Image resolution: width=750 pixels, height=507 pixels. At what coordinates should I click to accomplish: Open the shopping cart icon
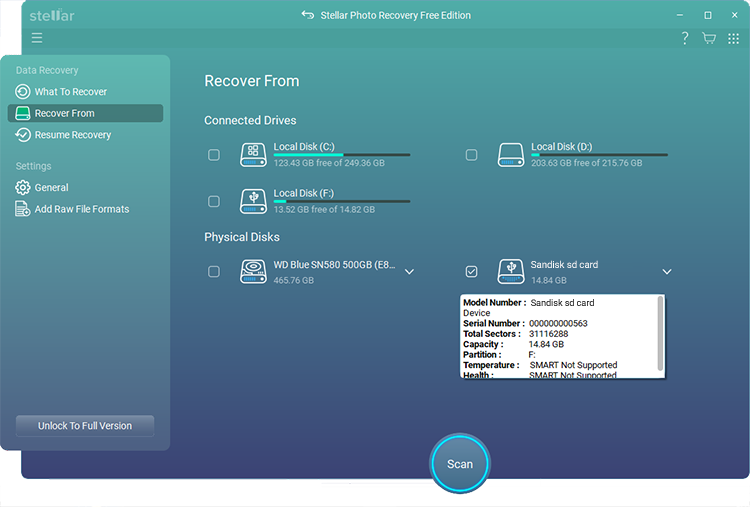pos(709,38)
